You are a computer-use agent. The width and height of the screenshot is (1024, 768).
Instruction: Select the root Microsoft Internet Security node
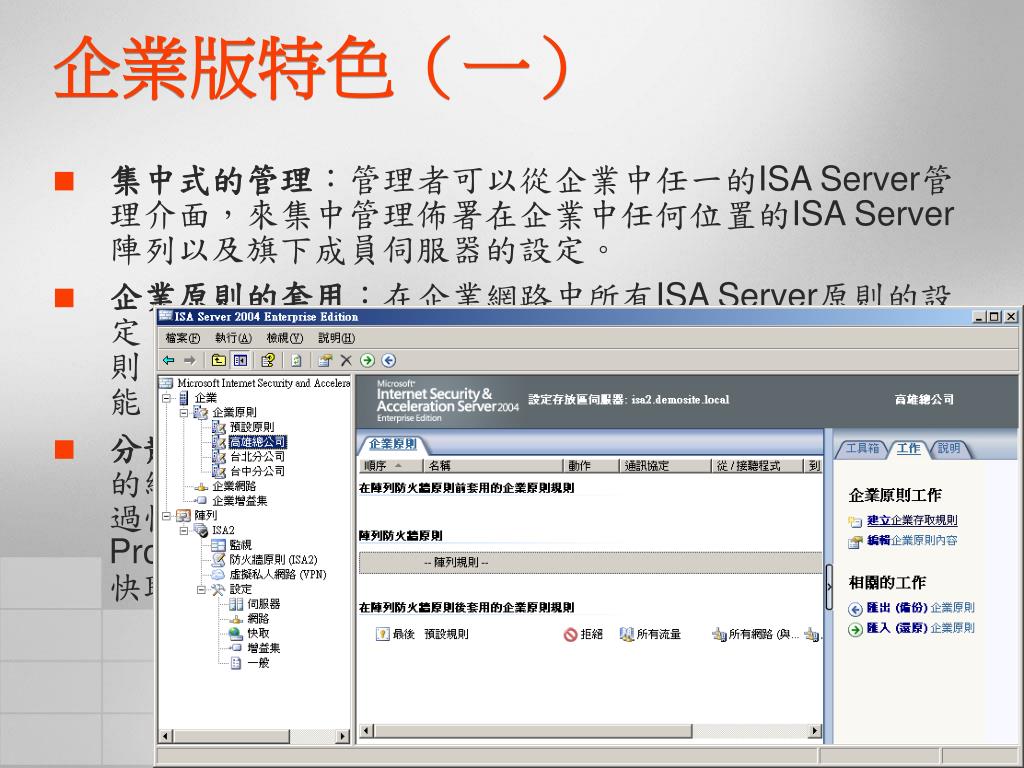263,383
